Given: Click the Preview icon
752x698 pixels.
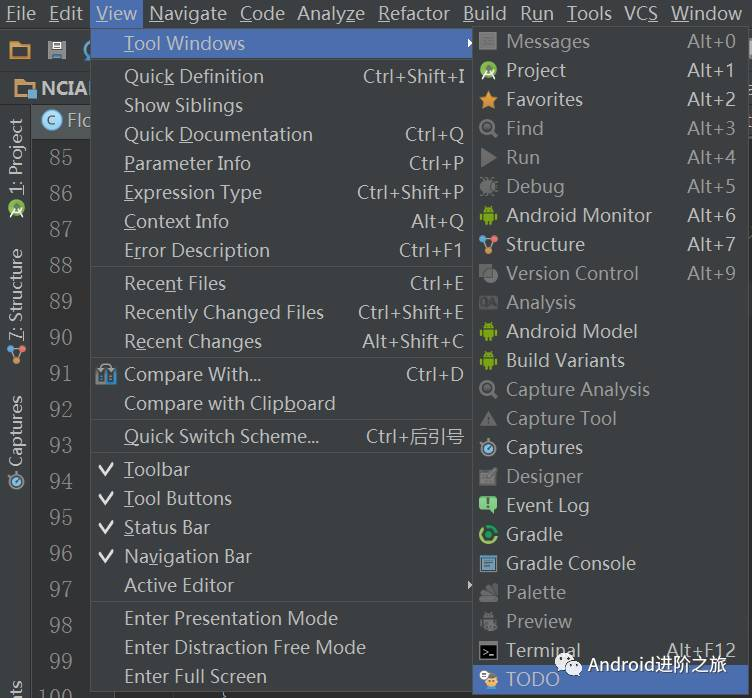Looking at the screenshot, I should (488, 622).
